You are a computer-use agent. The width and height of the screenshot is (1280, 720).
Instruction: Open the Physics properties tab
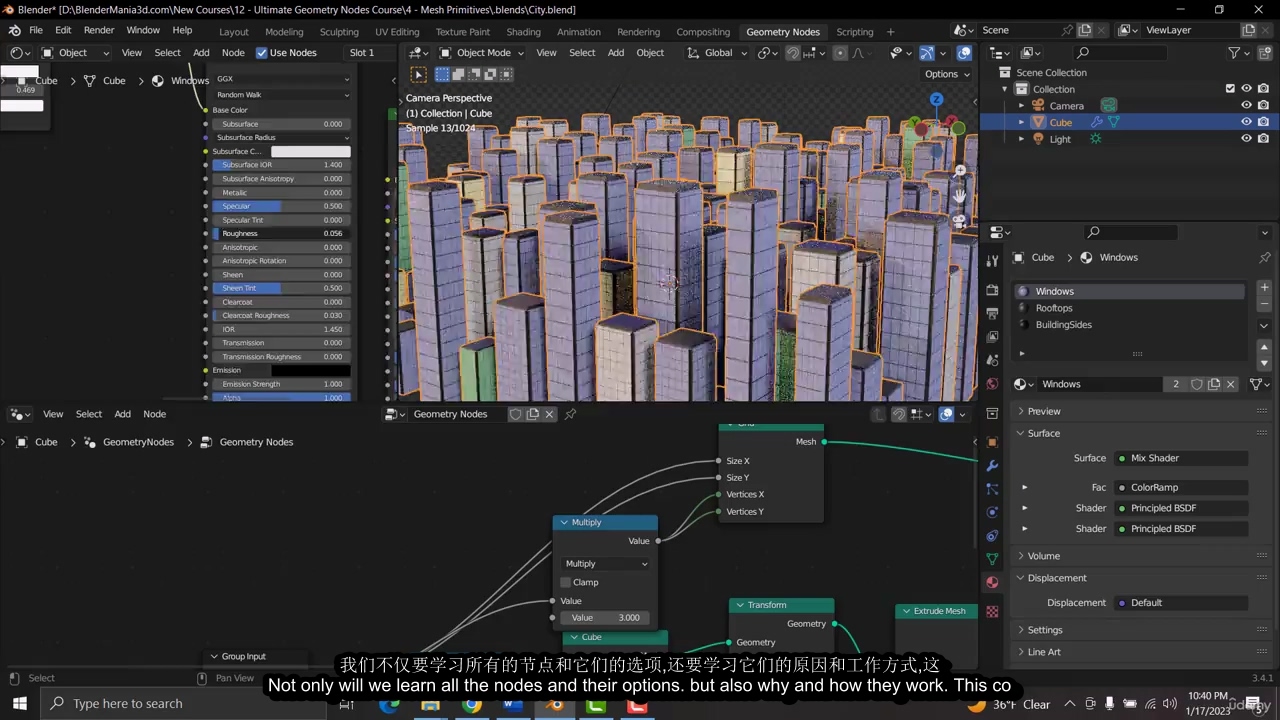[992, 513]
